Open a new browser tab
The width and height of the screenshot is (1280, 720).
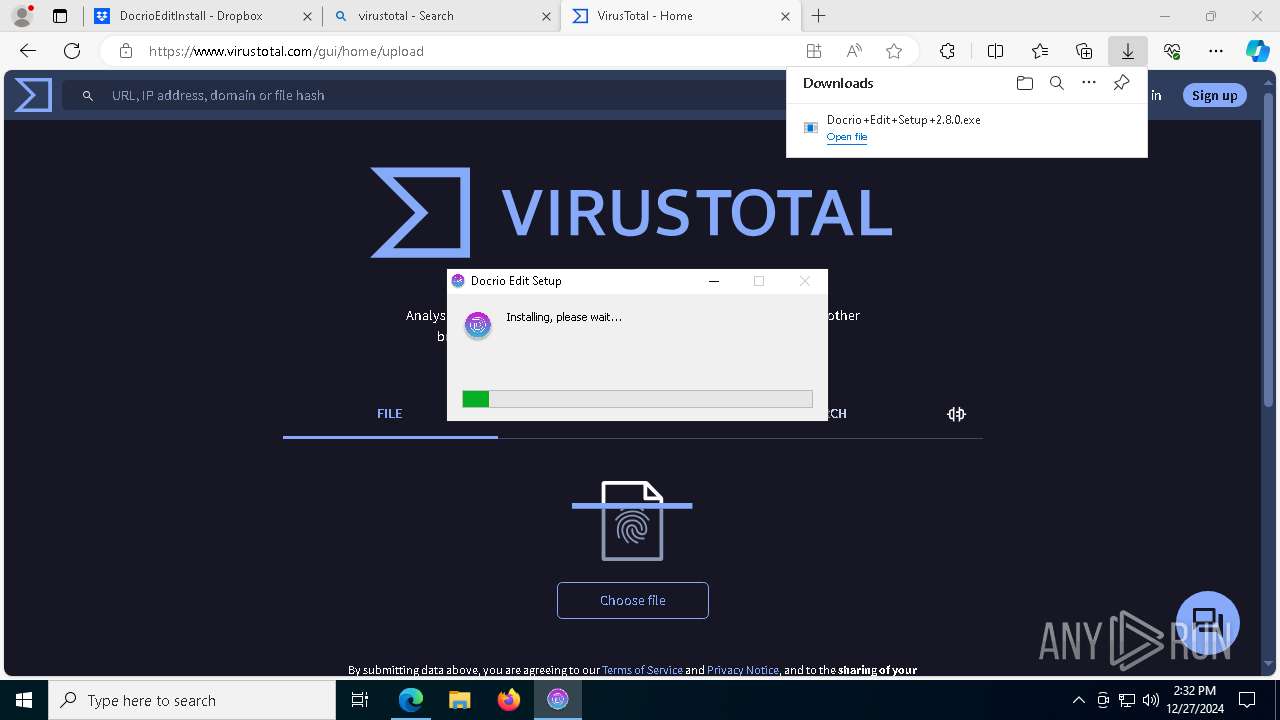tap(819, 16)
